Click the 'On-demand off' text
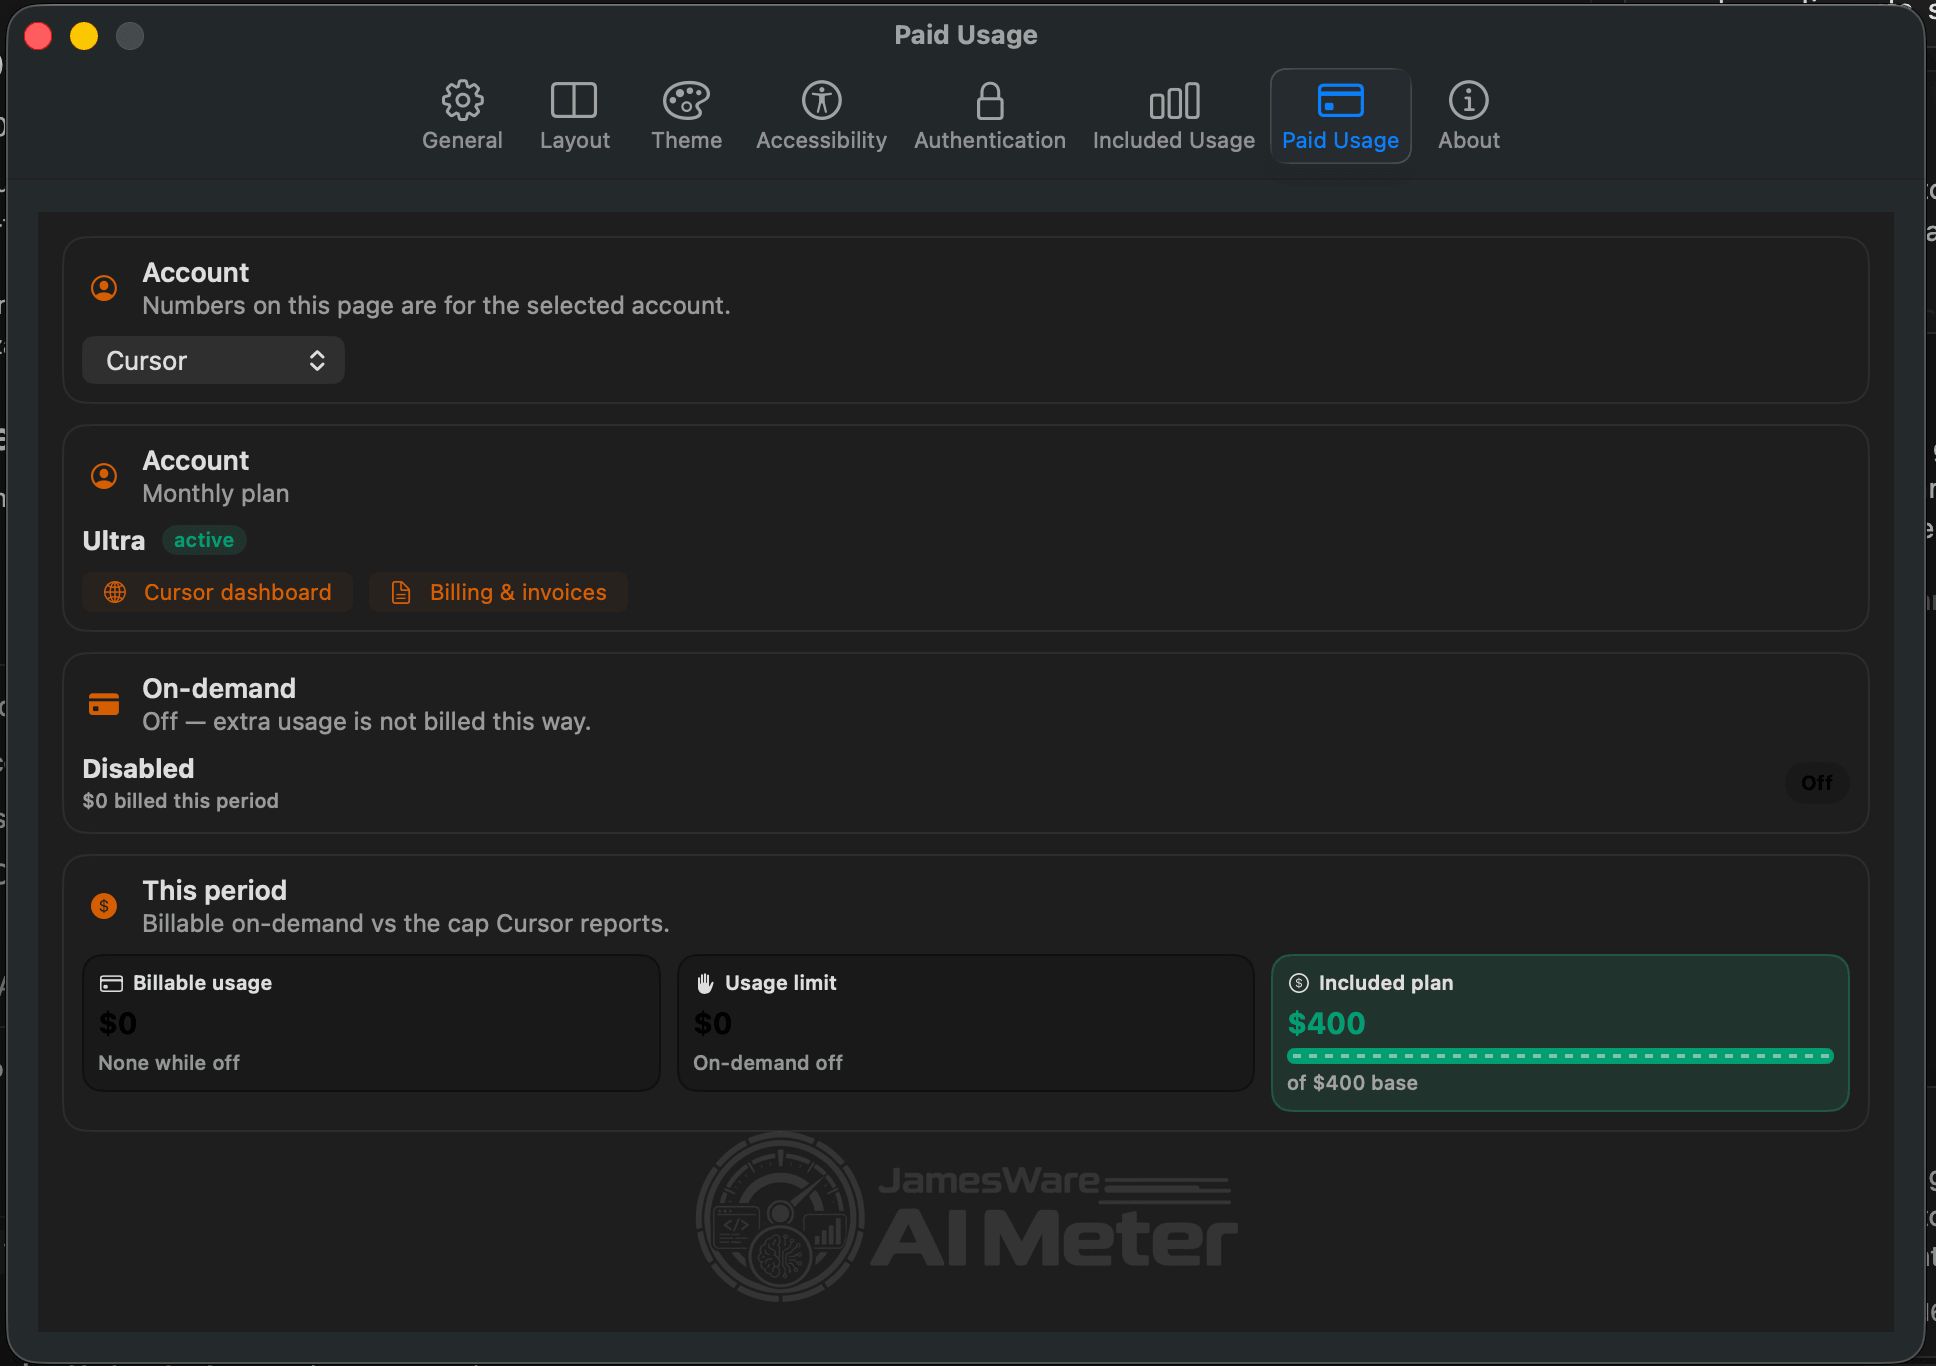1936x1366 pixels. (x=768, y=1063)
